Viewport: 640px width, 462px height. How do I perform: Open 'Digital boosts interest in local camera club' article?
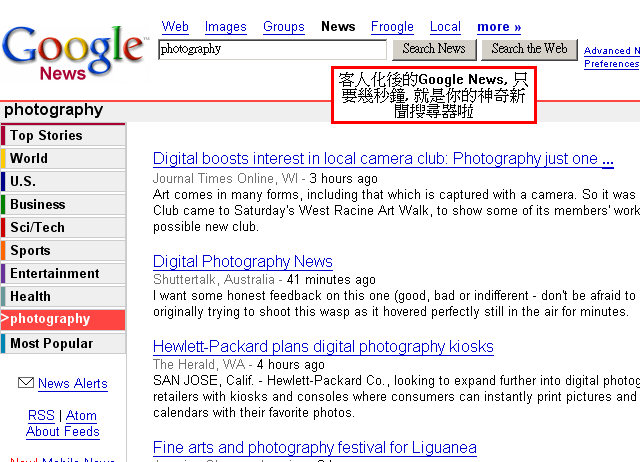(383, 158)
